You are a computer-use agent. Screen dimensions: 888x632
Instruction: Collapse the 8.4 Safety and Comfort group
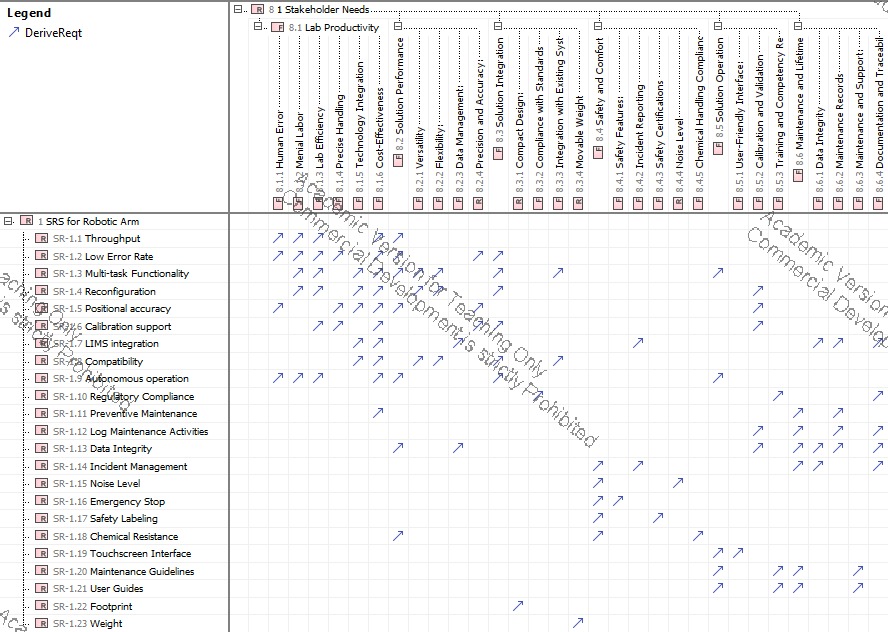coord(597,26)
